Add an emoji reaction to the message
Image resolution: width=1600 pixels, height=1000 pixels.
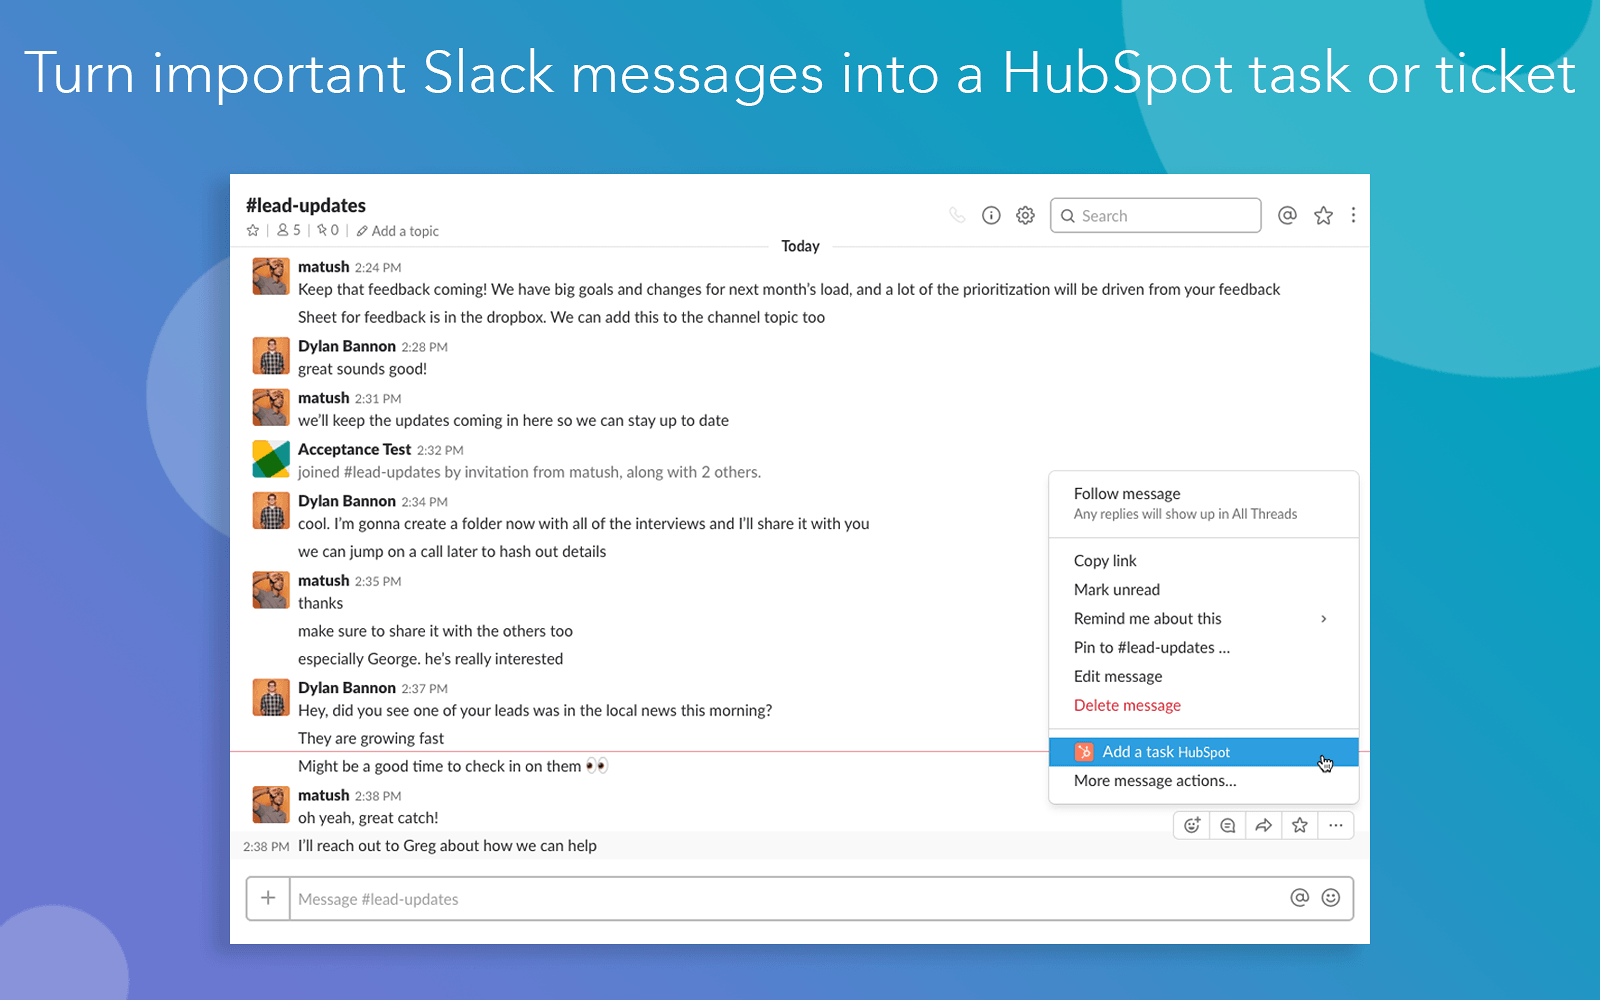pyautogui.click(x=1191, y=824)
